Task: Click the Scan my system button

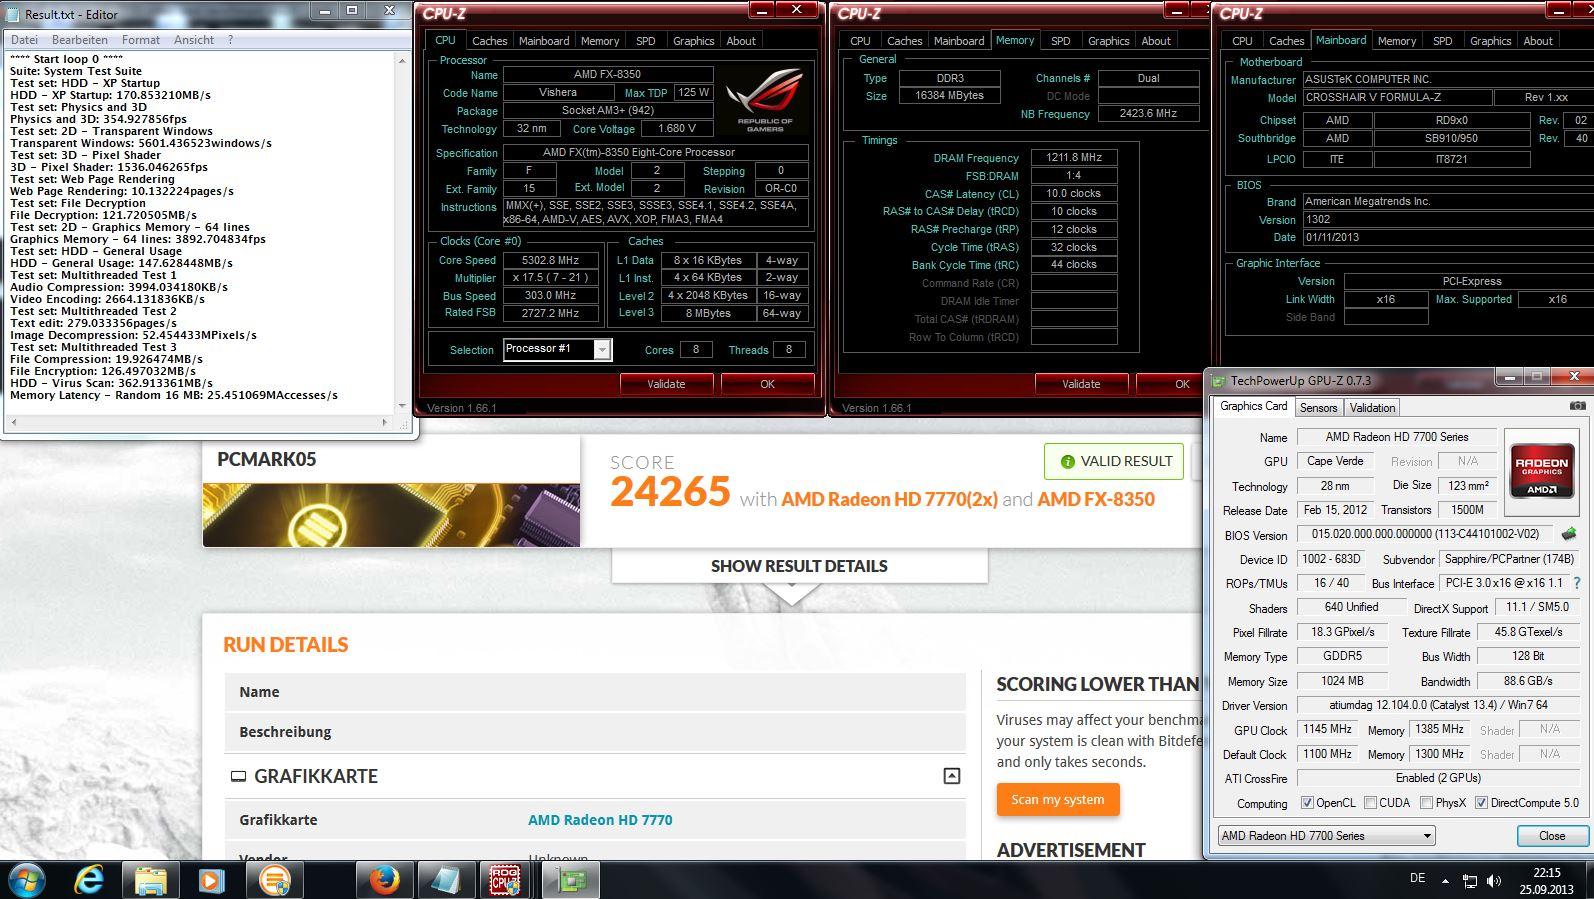Action: click(x=1058, y=799)
